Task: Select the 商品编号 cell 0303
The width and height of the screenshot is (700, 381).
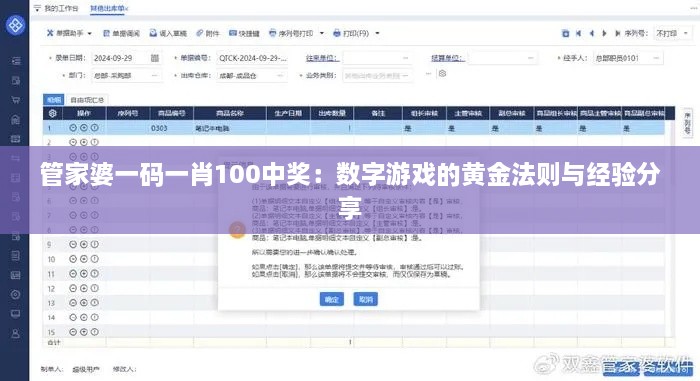Action: (x=172, y=128)
